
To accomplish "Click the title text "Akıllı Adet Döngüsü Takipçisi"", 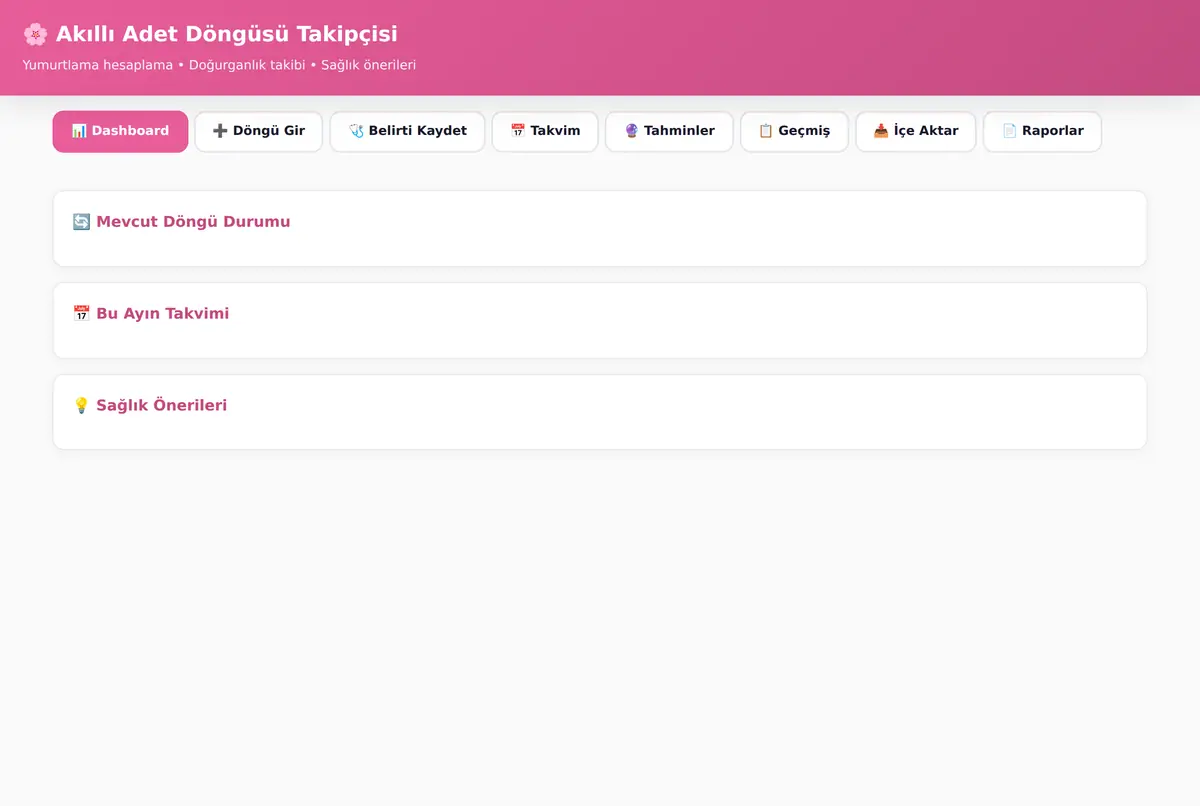I will click(x=227, y=34).
